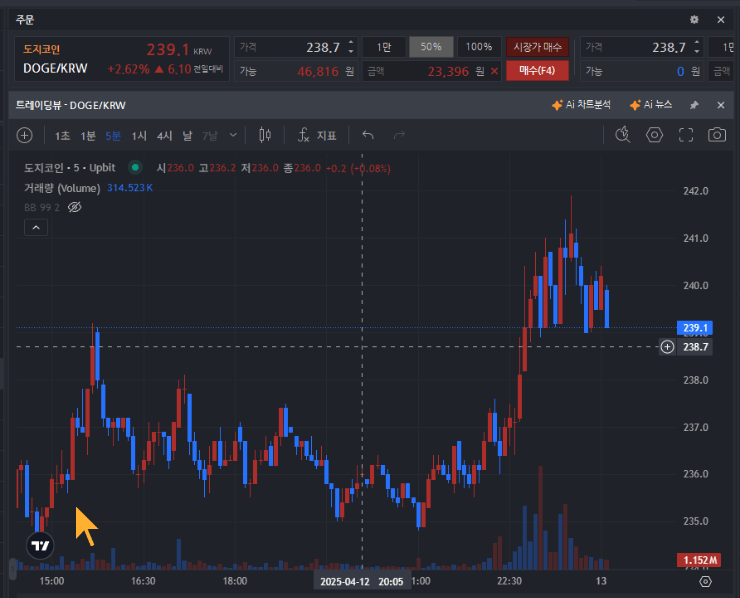
Task: Expand the time interval dropdown chevron
Action: pos(234,135)
